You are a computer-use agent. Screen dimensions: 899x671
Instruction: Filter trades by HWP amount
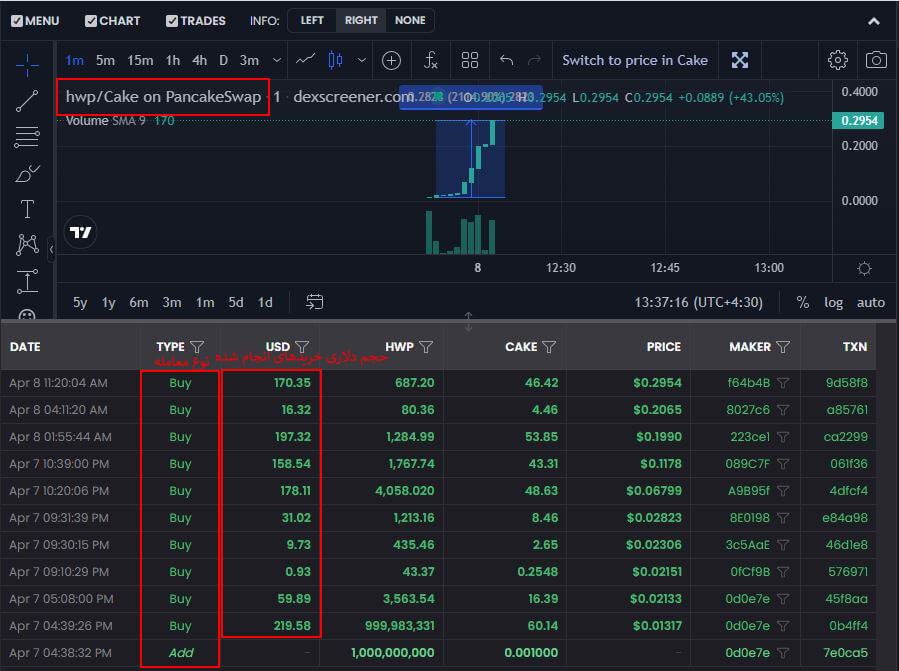[x=426, y=347]
